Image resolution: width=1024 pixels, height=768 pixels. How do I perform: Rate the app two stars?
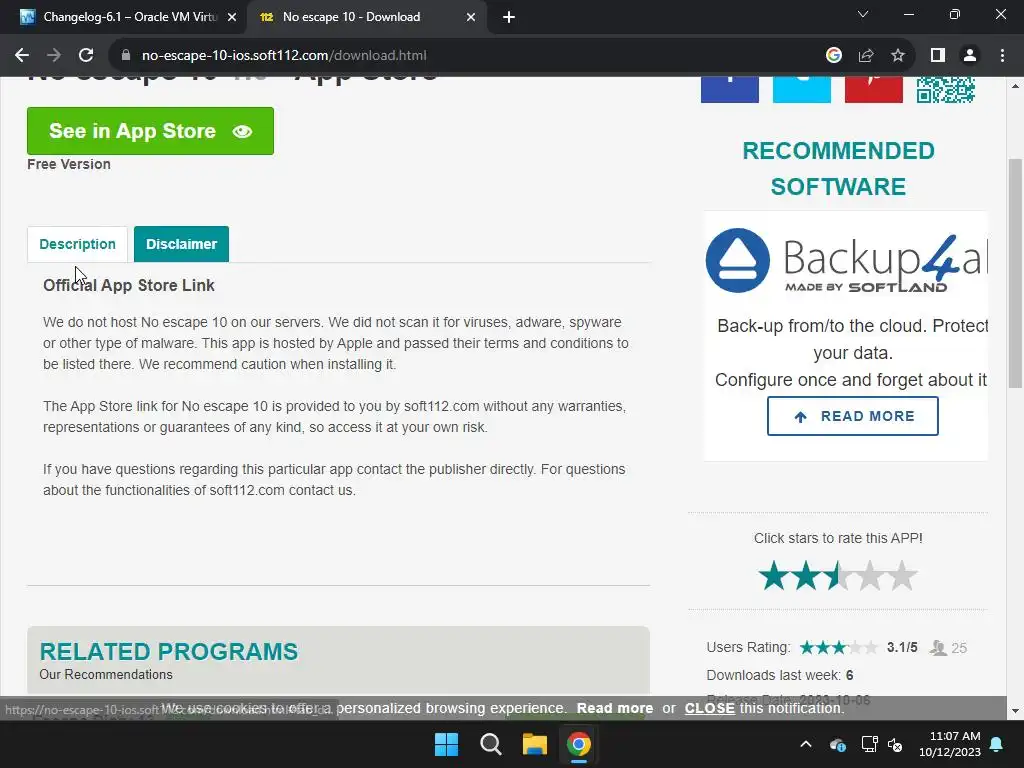coord(806,575)
